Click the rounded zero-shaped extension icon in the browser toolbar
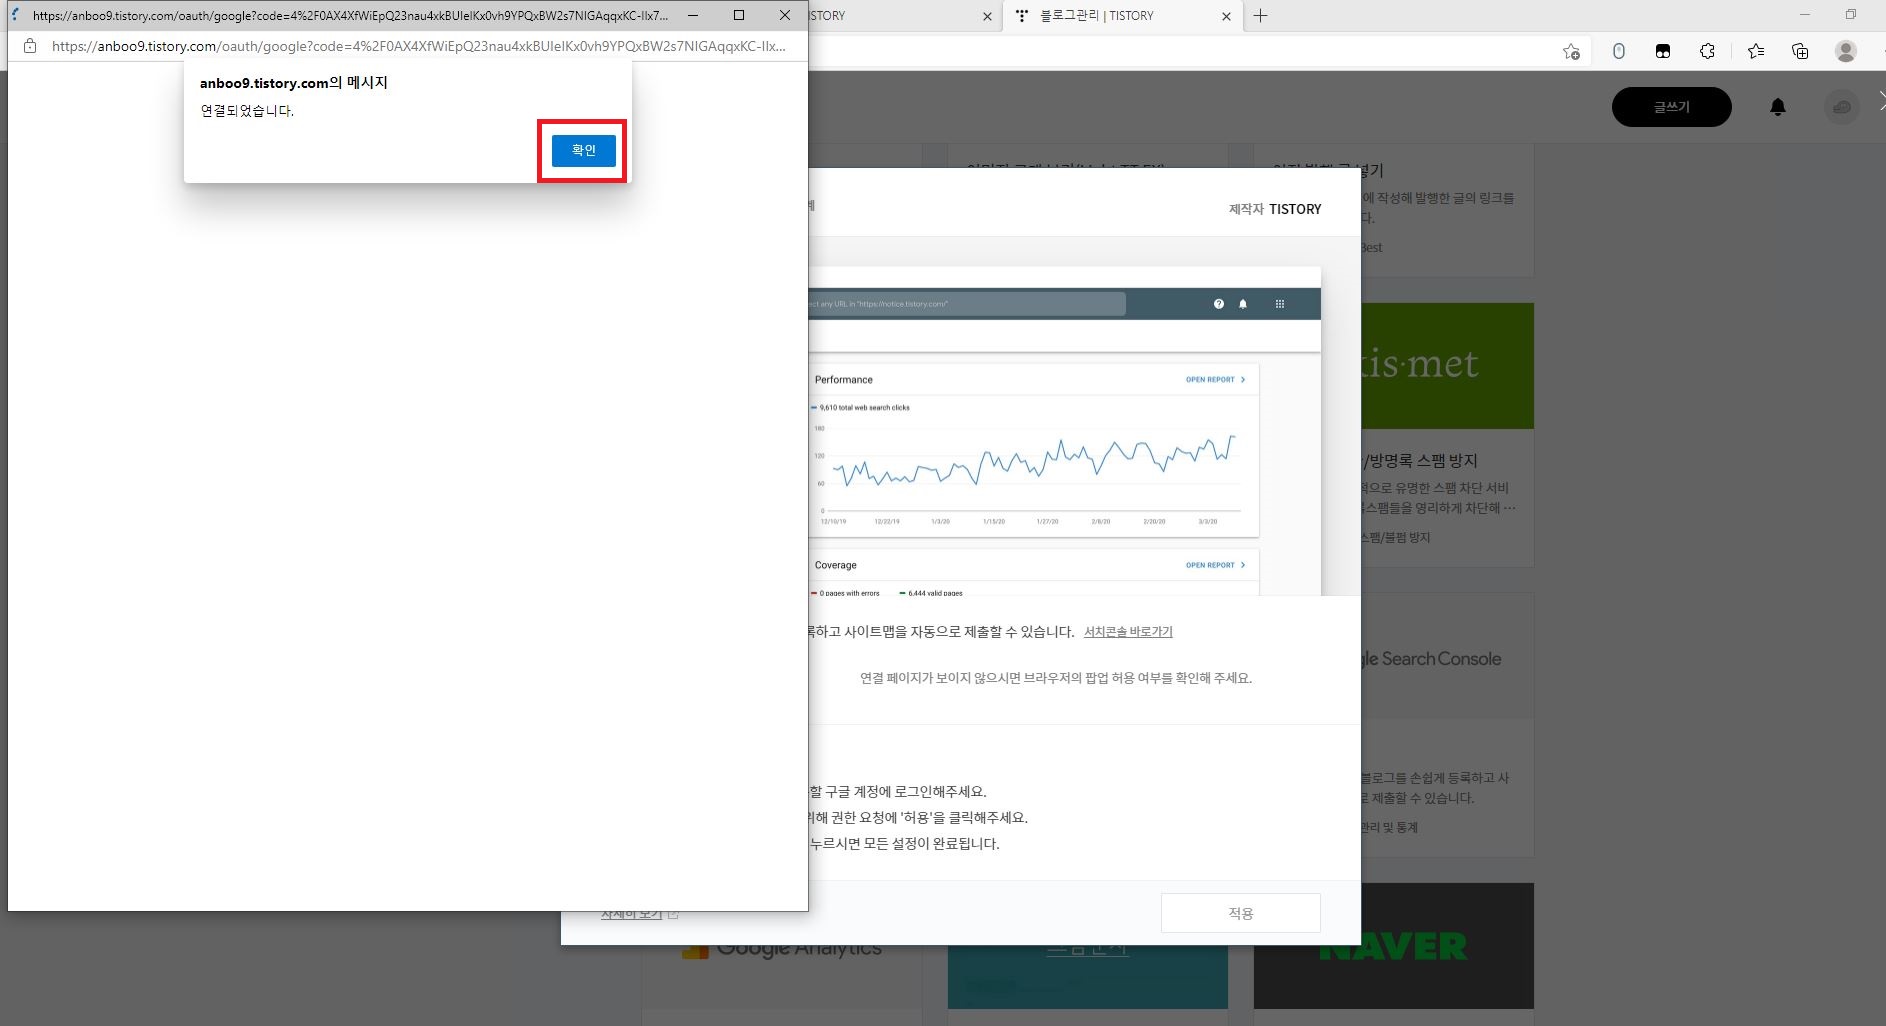1886x1026 pixels. pyautogui.click(x=1618, y=51)
